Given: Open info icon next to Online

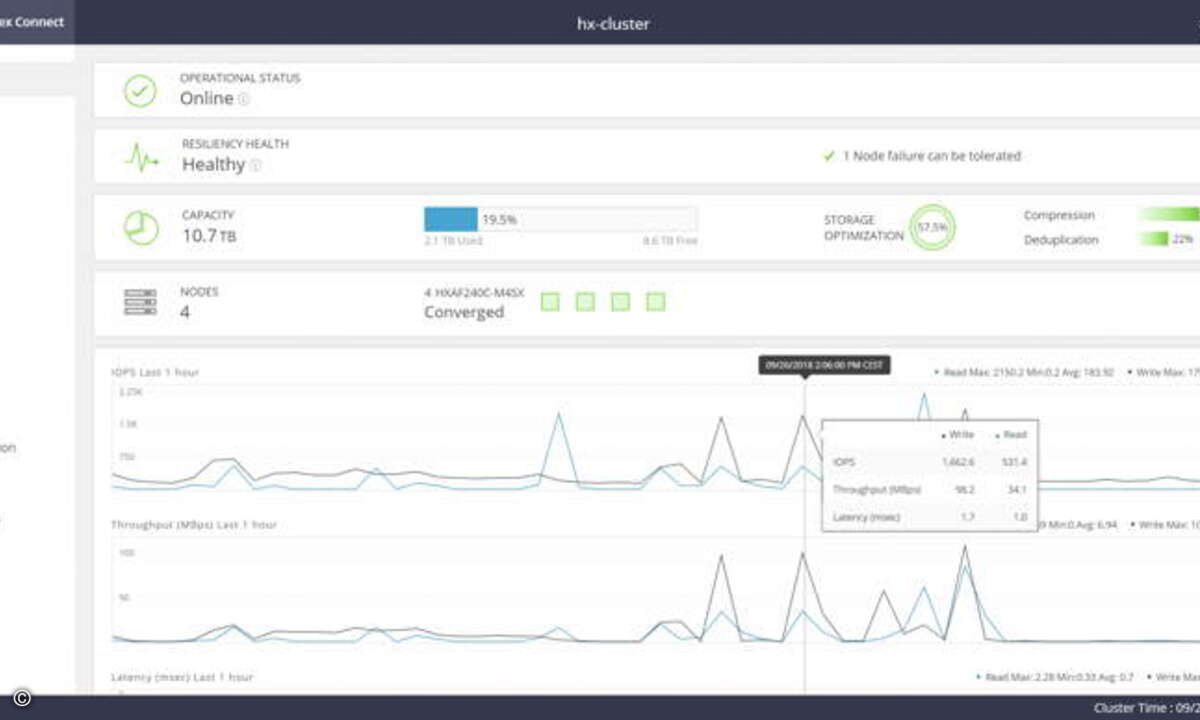Looking at the screenshot, I should point(244,99).
